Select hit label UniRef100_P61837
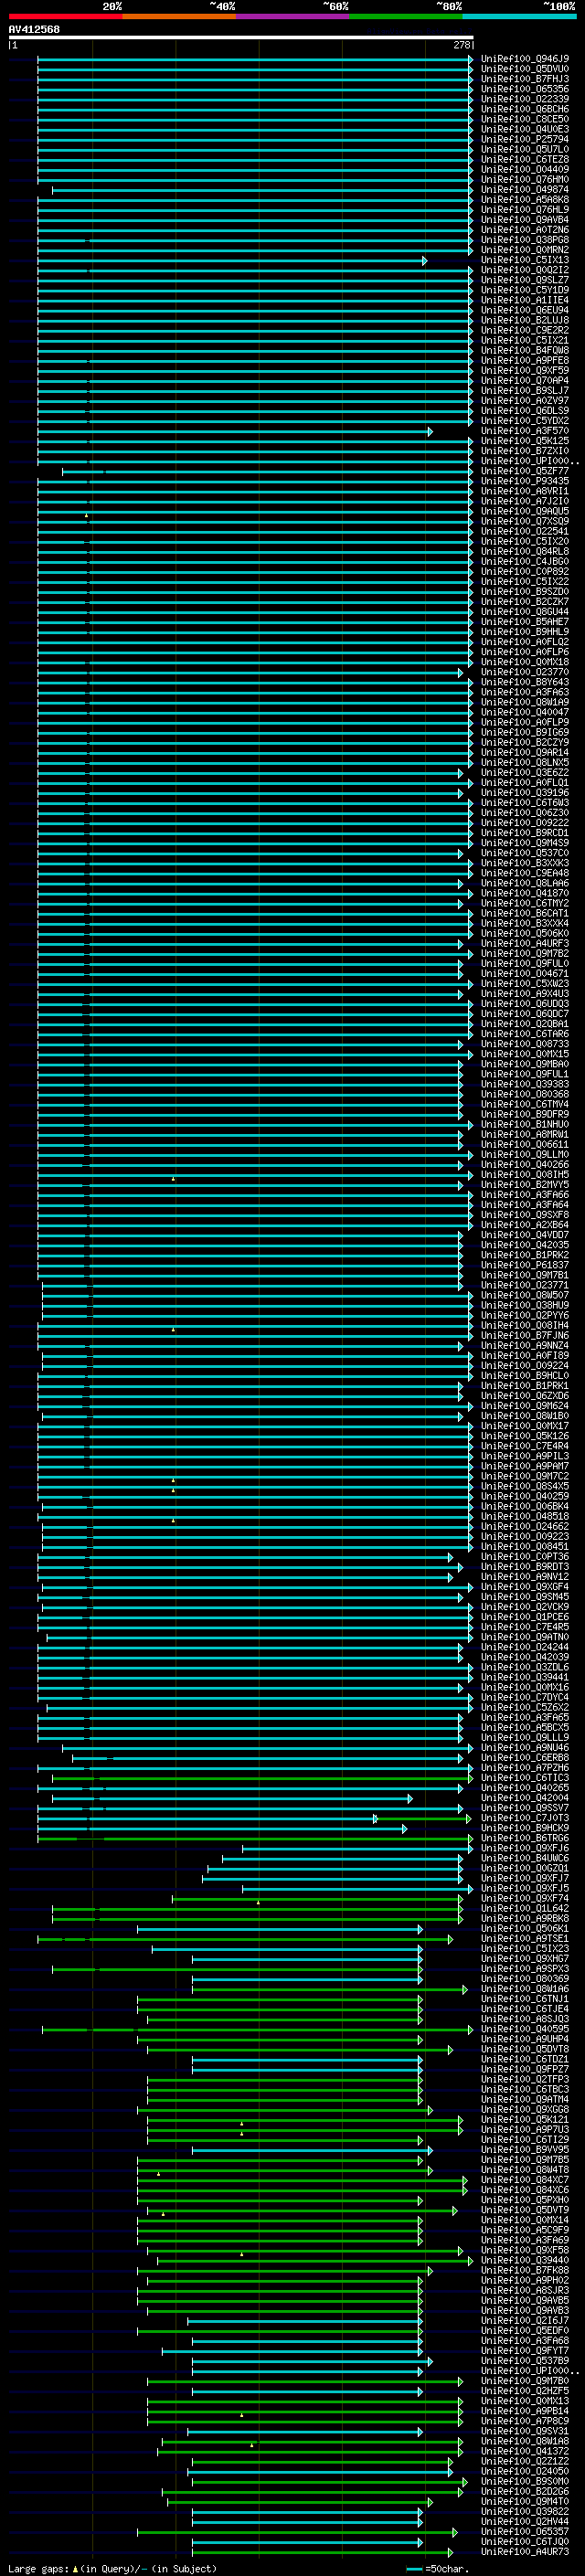Viewport: 585px width, 2576px height. point(525,1265)
